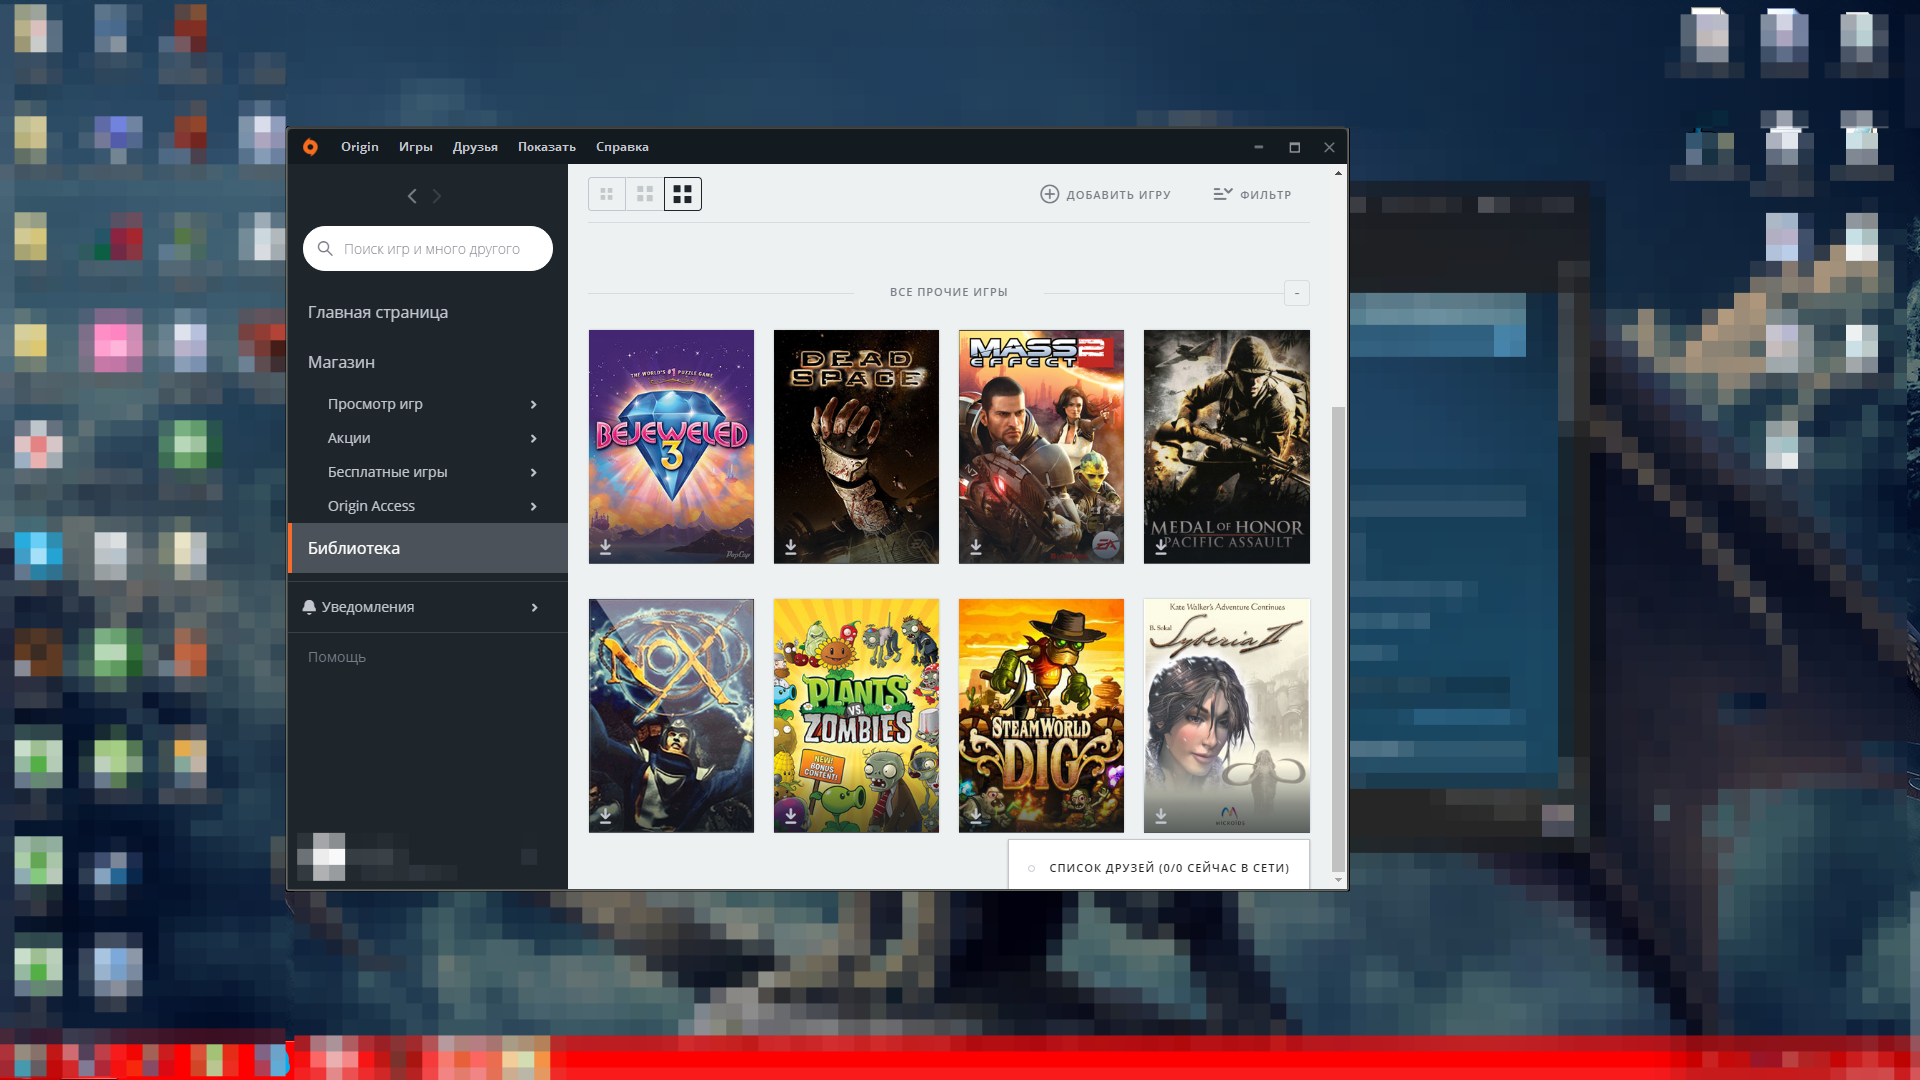Open the Игры menu
The height and width of the screenshot is (1080, 1920).
415,147
